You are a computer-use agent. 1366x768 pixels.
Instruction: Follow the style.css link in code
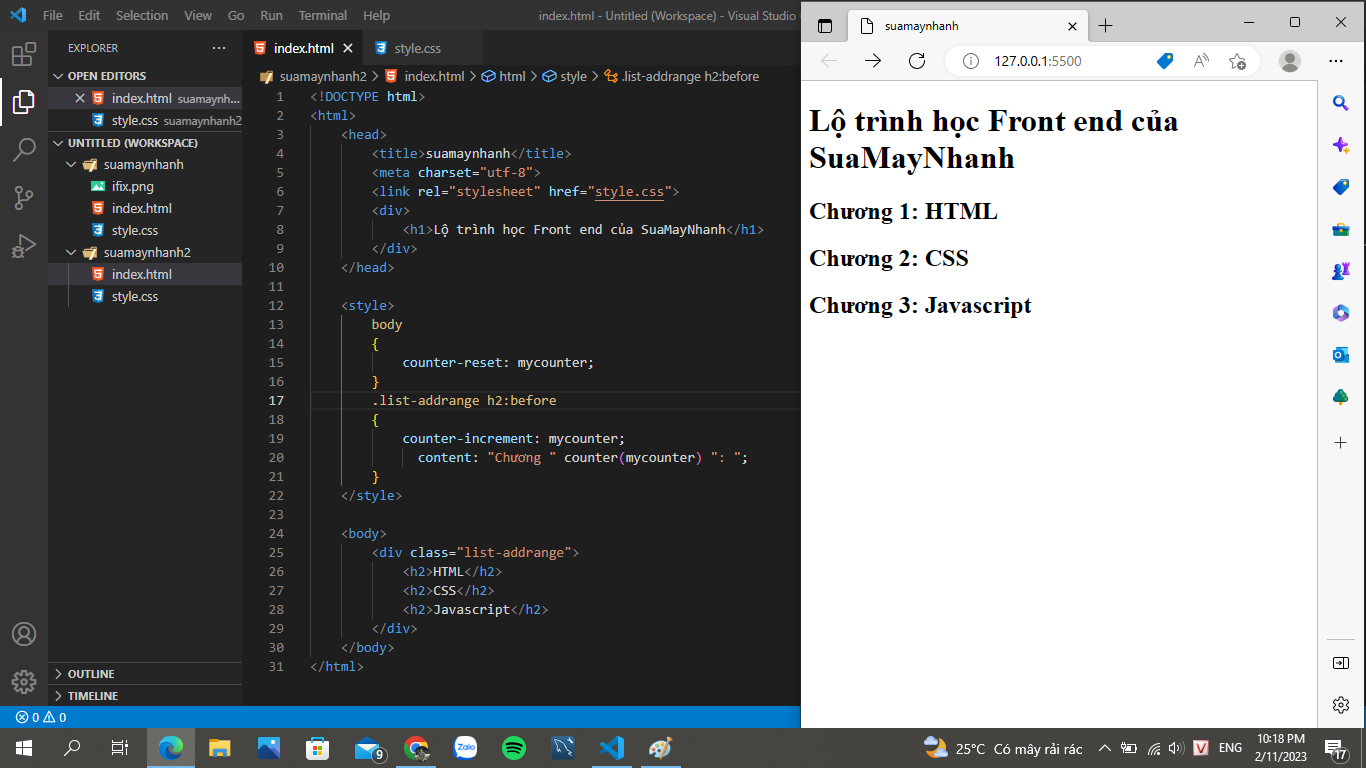pyautogui.click(x=630, y=191)
